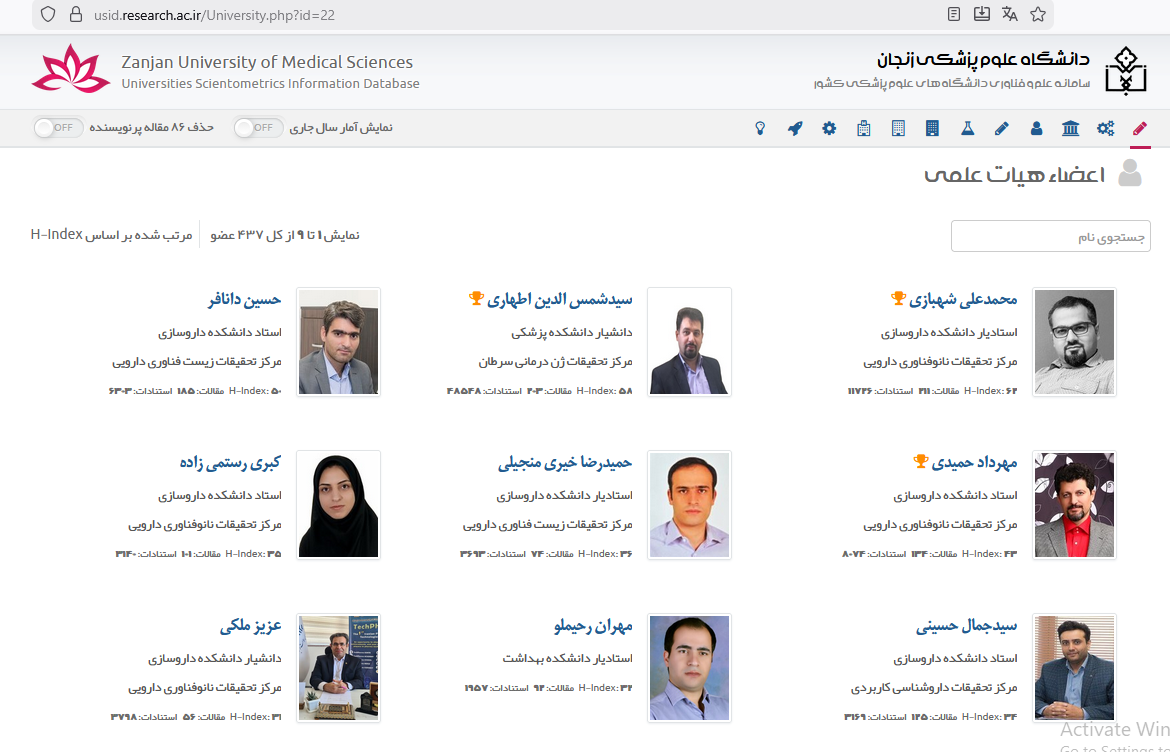Image resolution: width=1170 pixels, height=752 pixels.
Task: Click the 'مرکز تحقیقات ژن درمانی سرطان' text
Action: click(x=556, y=362)
